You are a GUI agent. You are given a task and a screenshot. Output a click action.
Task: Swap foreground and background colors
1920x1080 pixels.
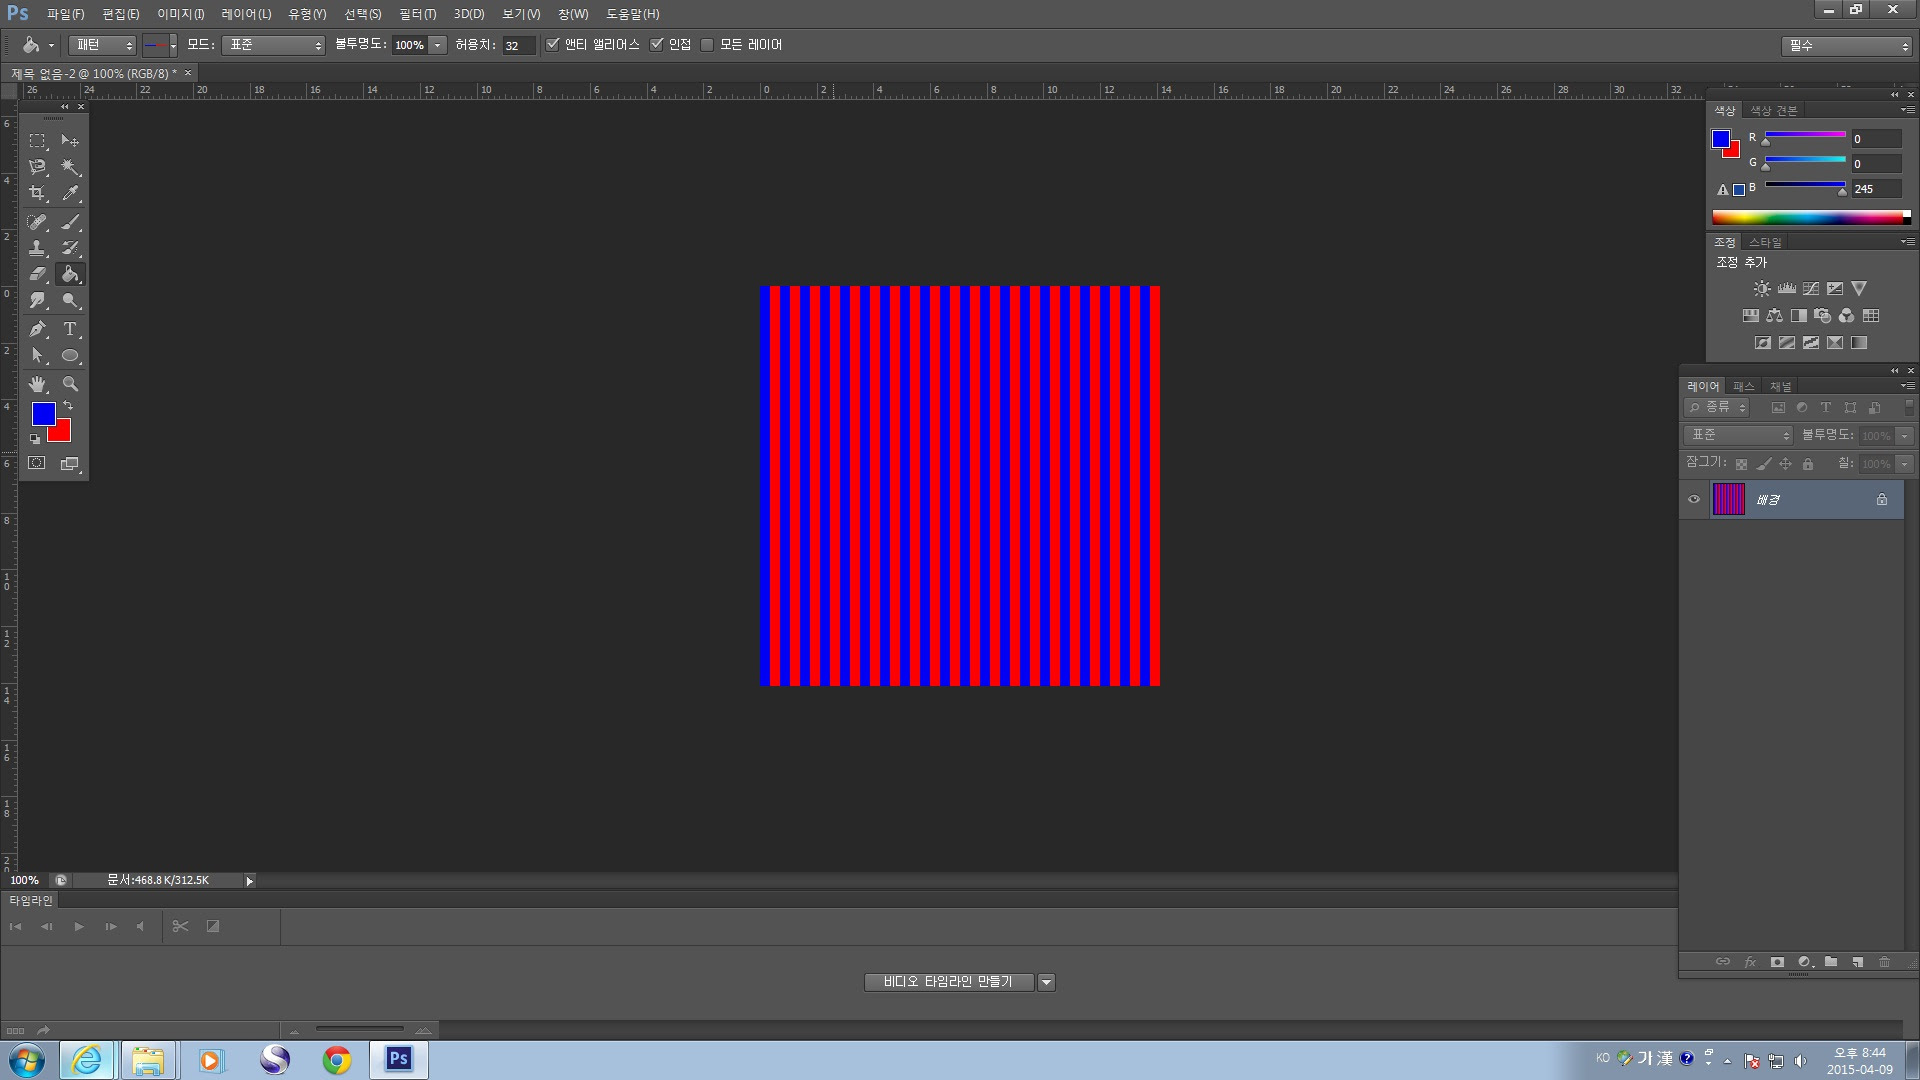click(x=68, y=406)
